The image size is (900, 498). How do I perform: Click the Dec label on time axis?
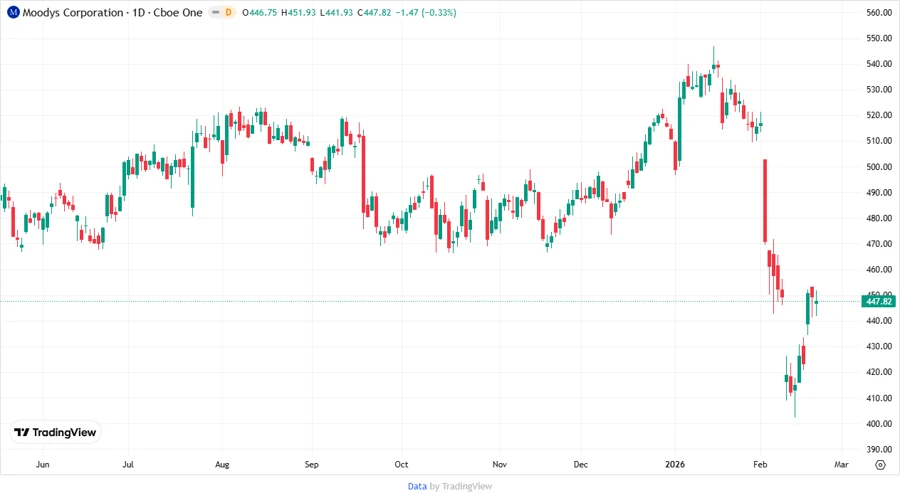pyautogui.click(x=581, y=464)
